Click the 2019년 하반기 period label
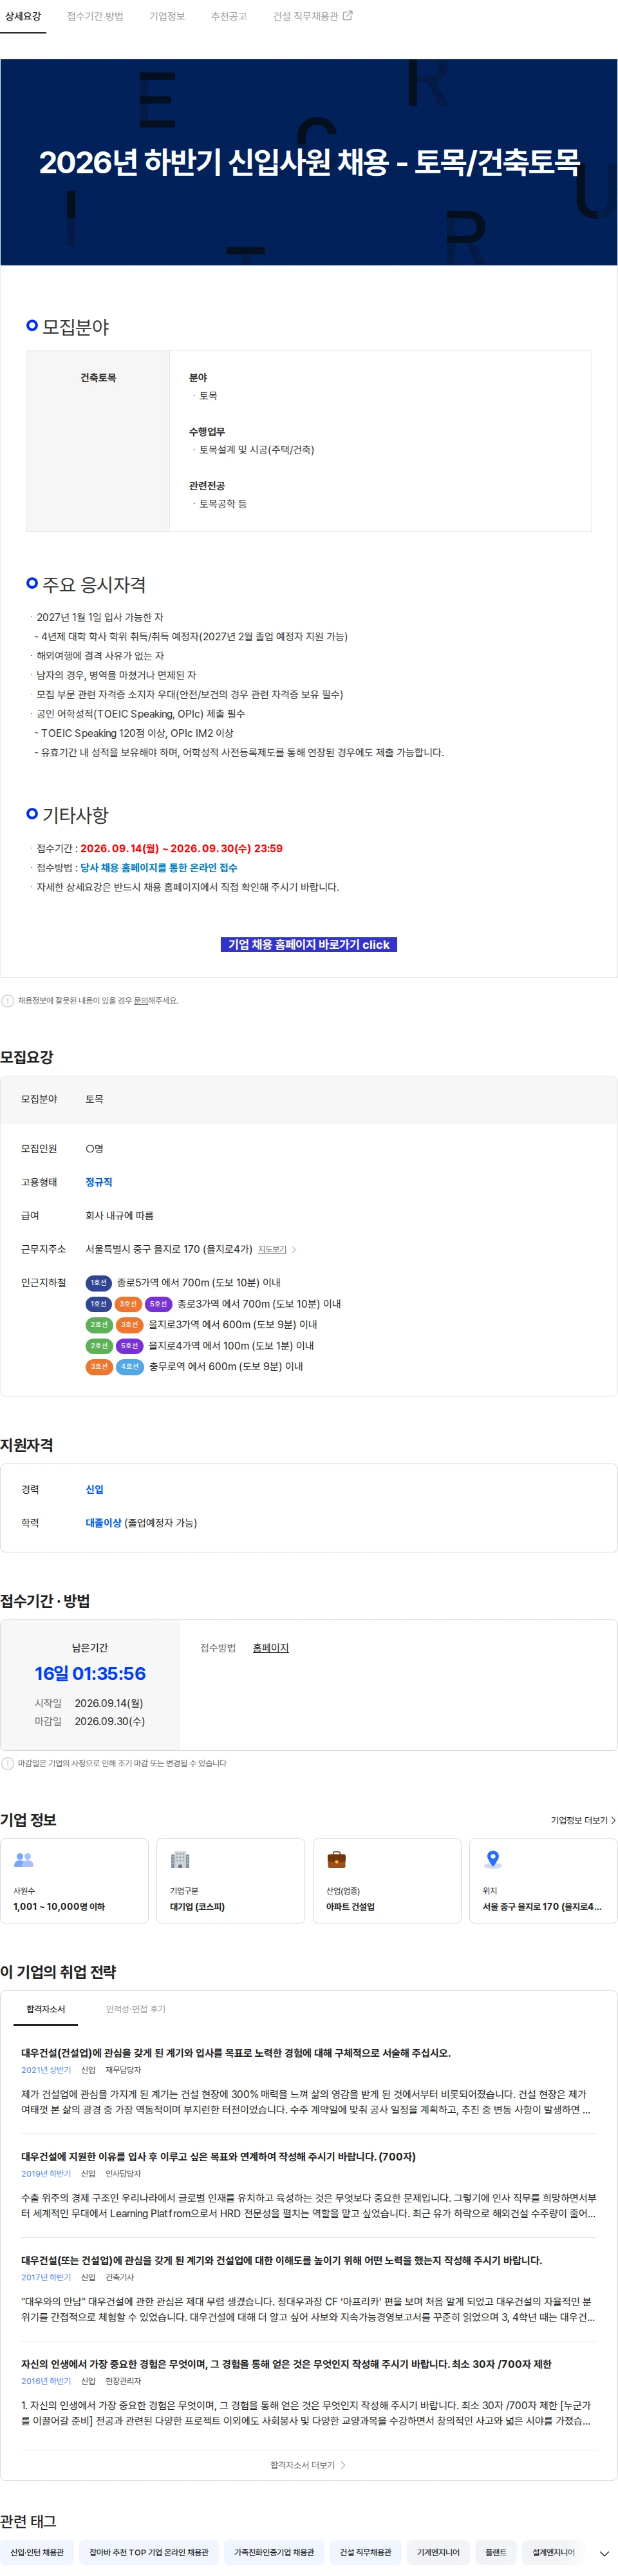The height and width of the screenshot is (2576, 618). (x=46, y=2173)
